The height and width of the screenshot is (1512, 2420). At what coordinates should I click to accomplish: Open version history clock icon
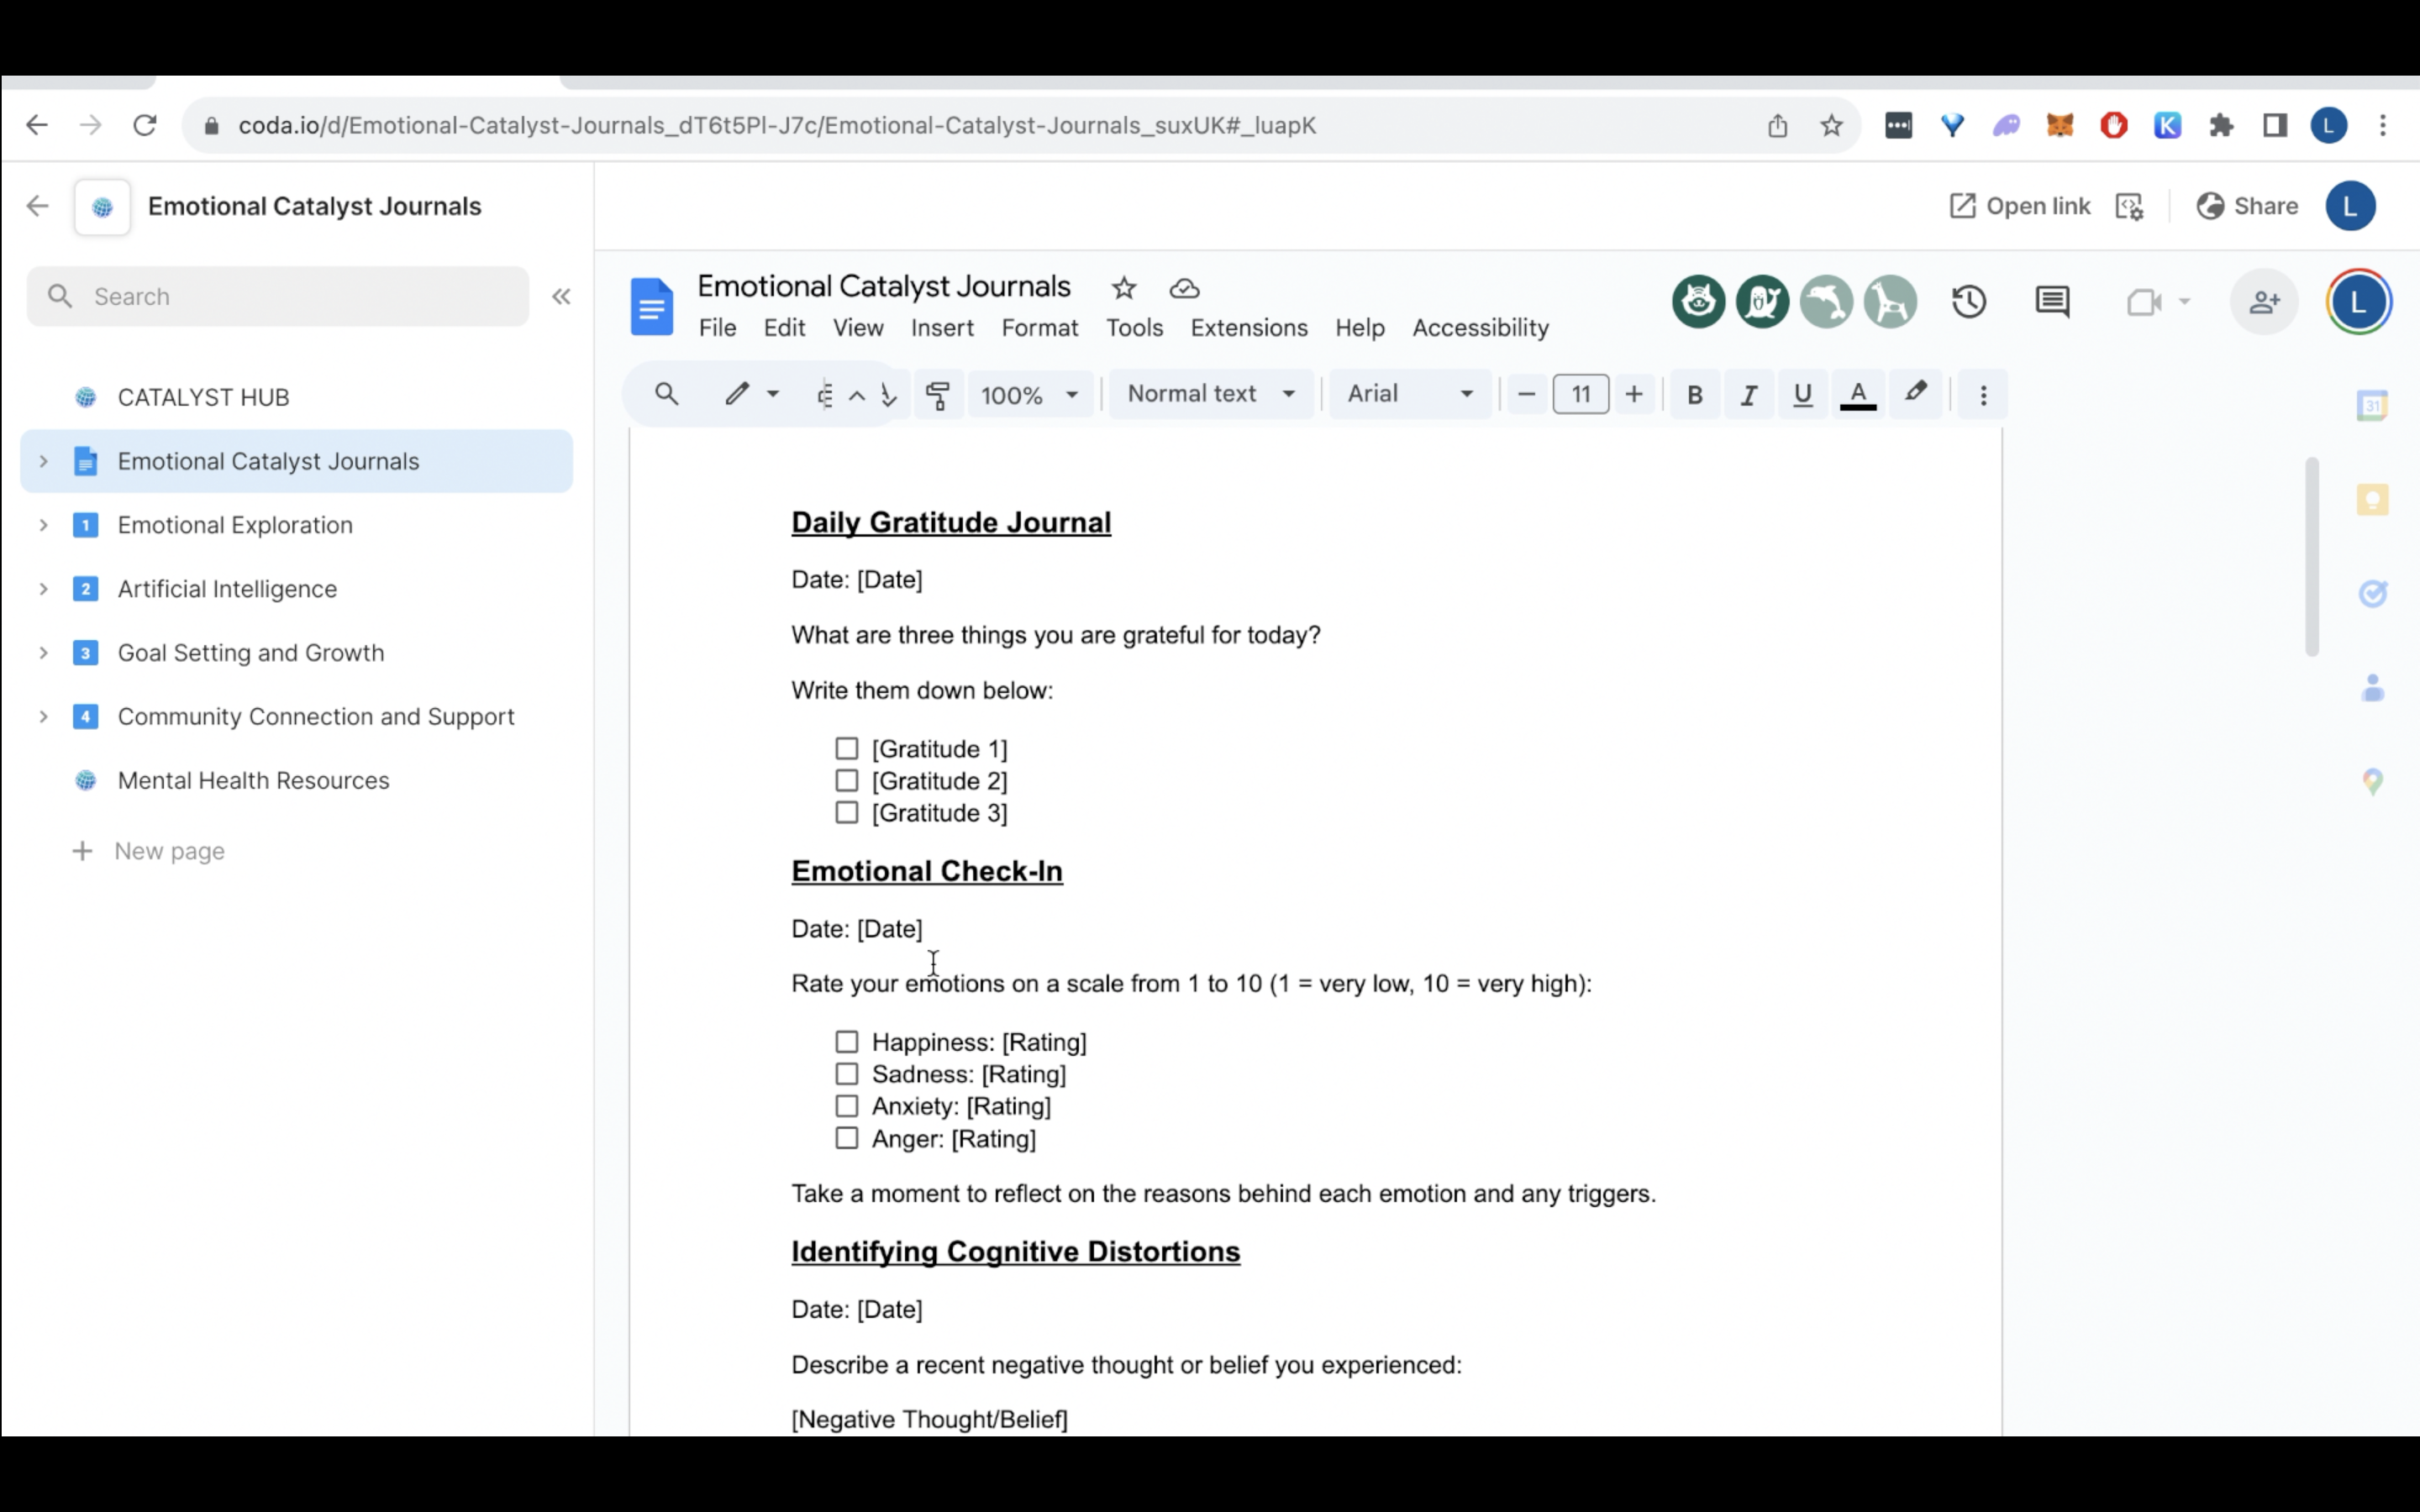(1969, 302)
